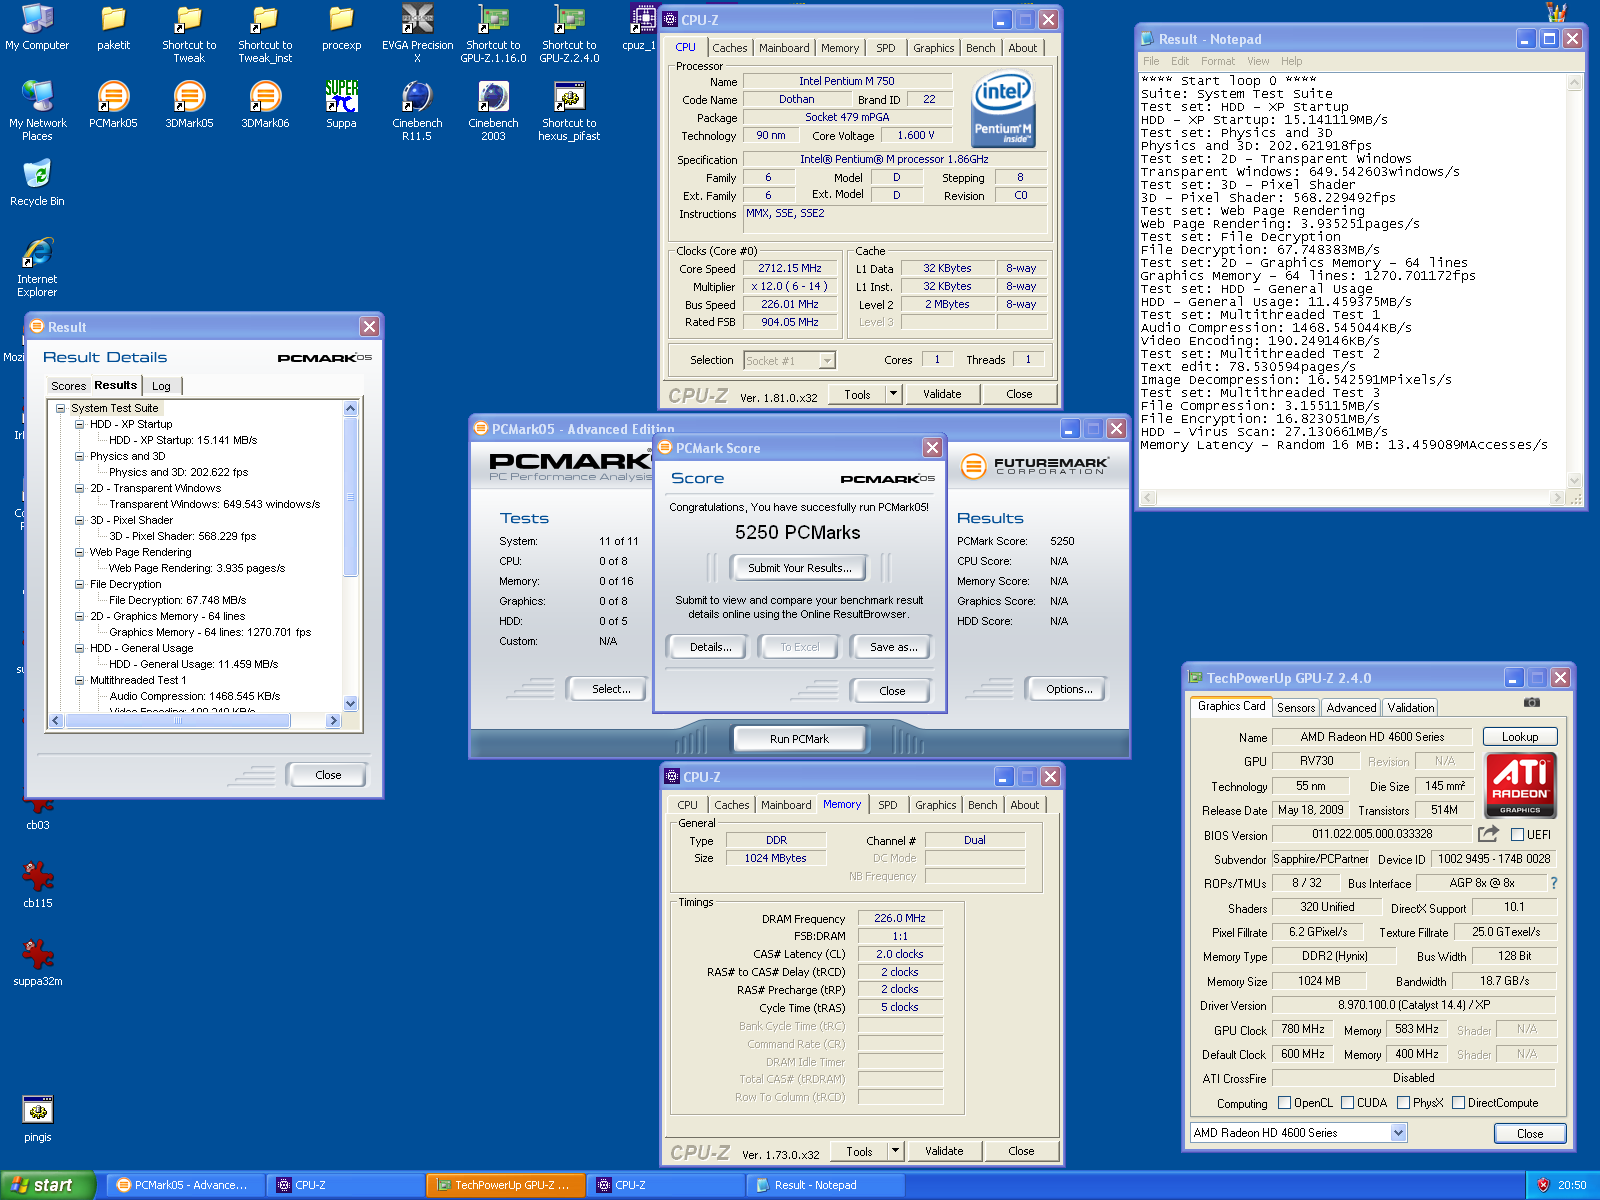Toggle OpenCL checkbox in GPU-Z

pos(1285,1103)
